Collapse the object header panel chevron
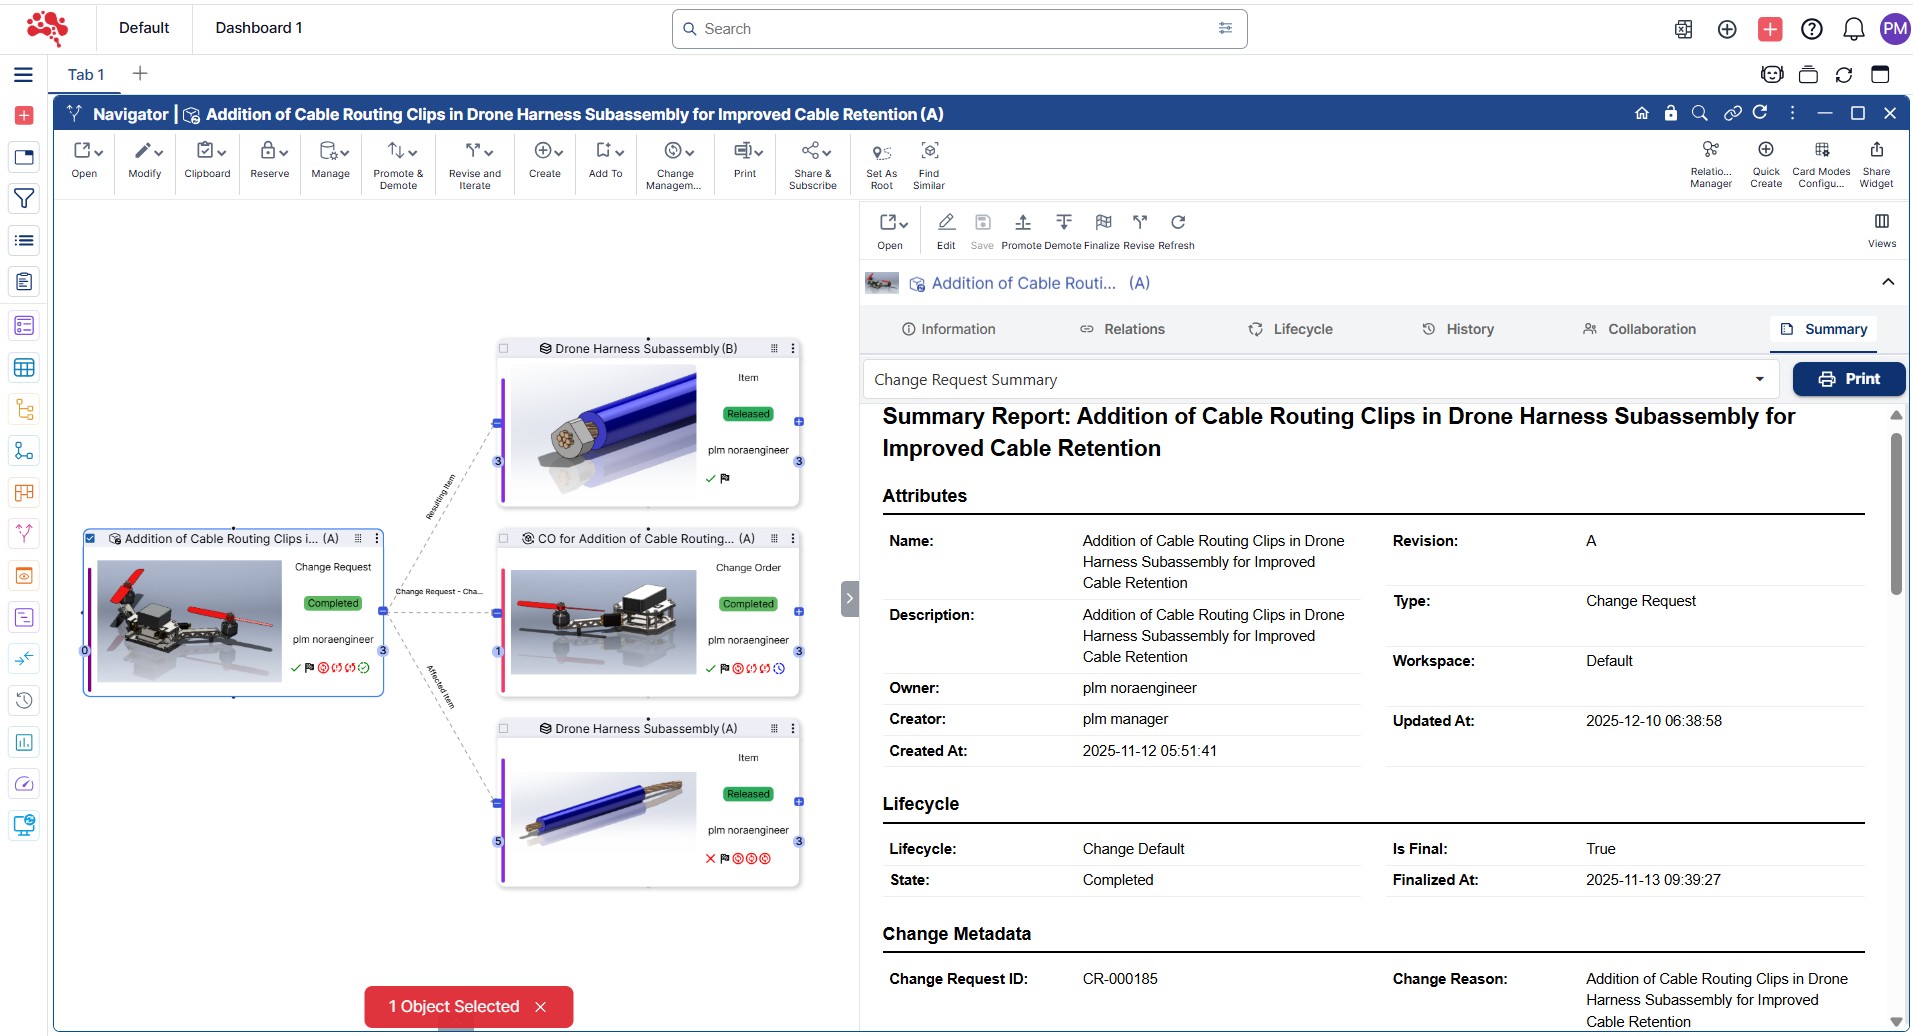This screenshot has width=1913, height=1036. click(1887, 283)
